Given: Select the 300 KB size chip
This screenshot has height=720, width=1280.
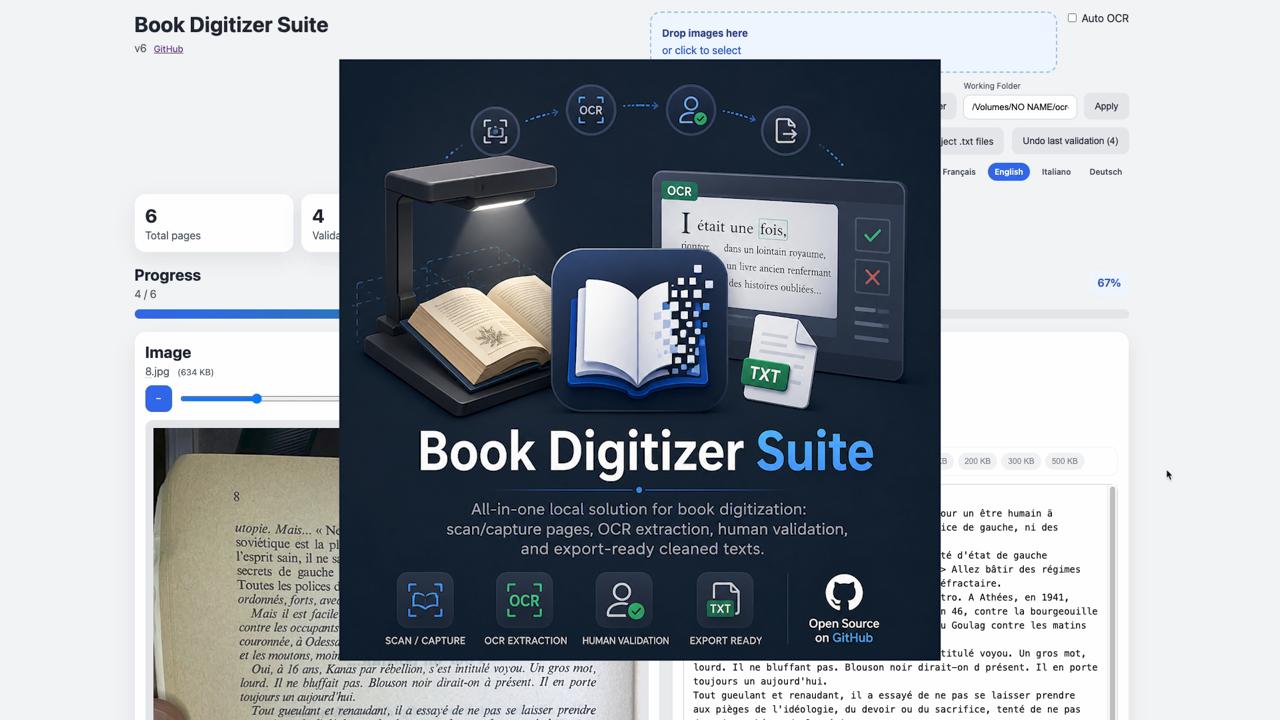Looking at the screenshot, I should 1021,461.
